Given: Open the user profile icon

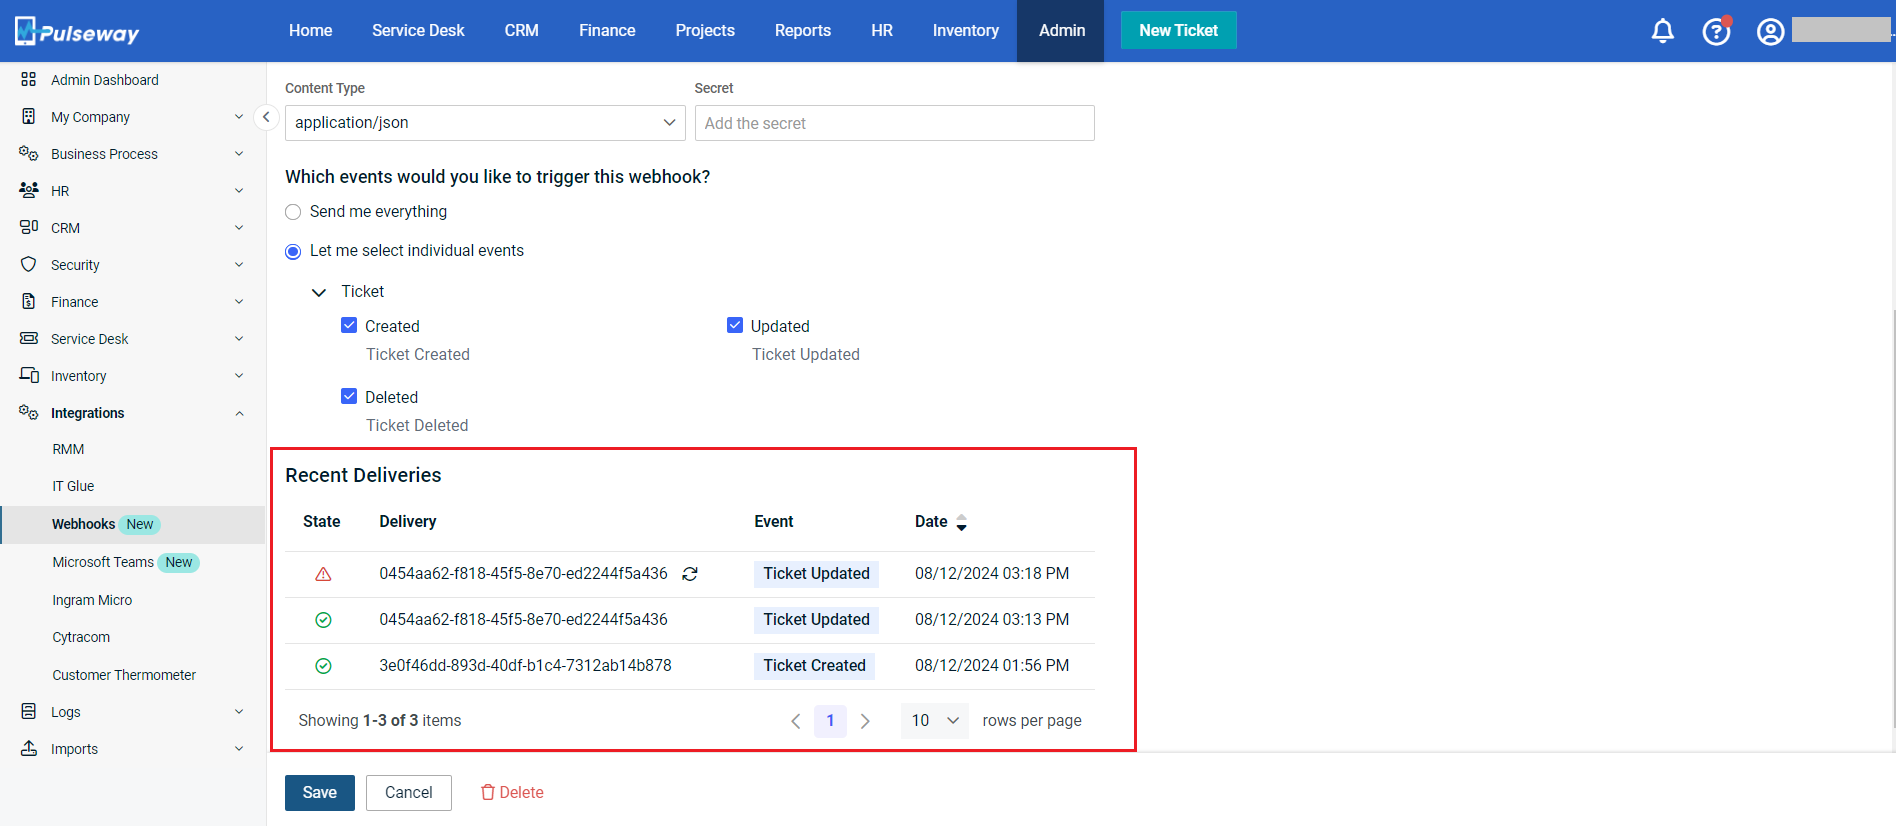Looking at the screenshot, I should click(1770, 32).
